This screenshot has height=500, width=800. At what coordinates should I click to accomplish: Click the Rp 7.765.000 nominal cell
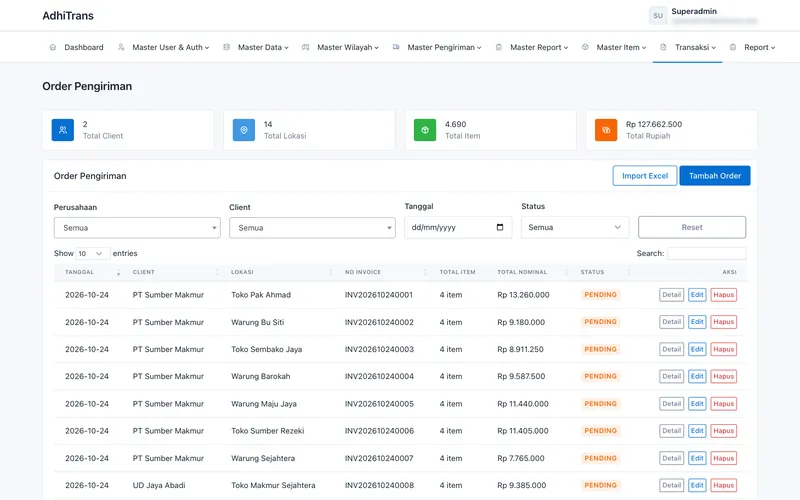coord(521,458)
